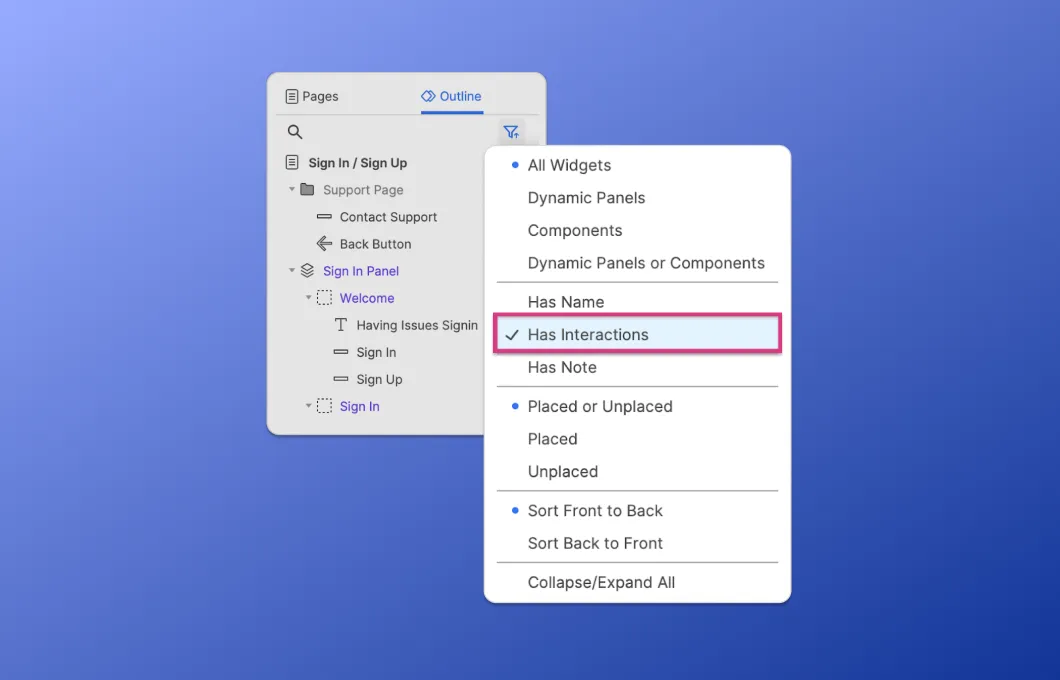Select the Sign Up widget in outline
The height and width of the screenshot is (680, 1060).
(x=379, y=380)
